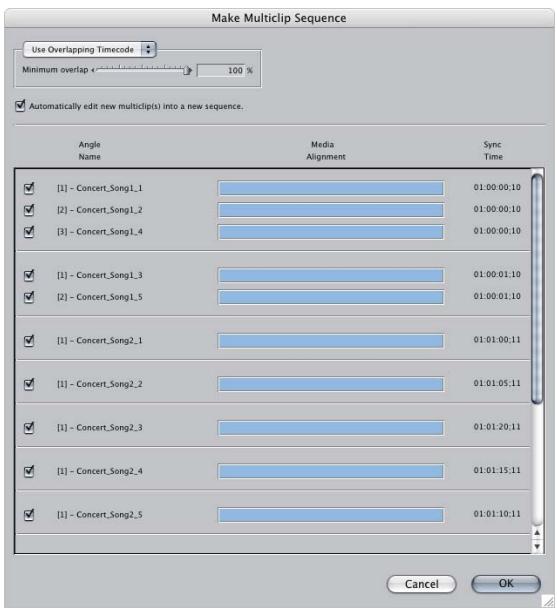The image size is (557, 609).
Task: Select the media alignment bar for Concert_Song1_1
Action: pos(331,188)
